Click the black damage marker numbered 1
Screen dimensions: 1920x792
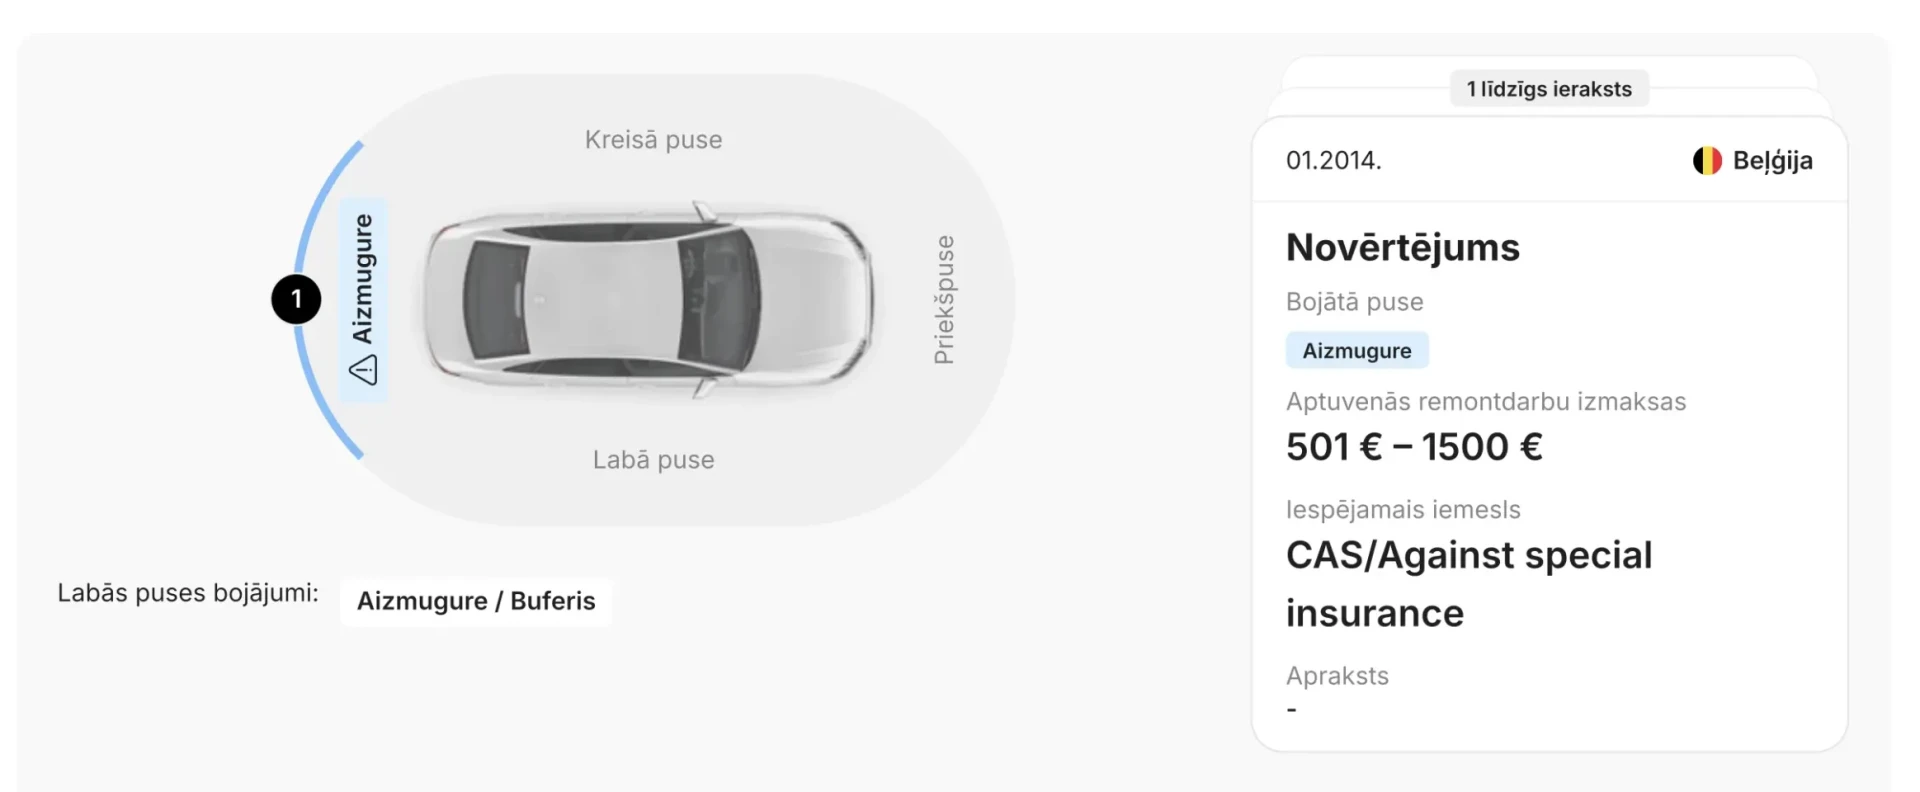coord(296,299)
